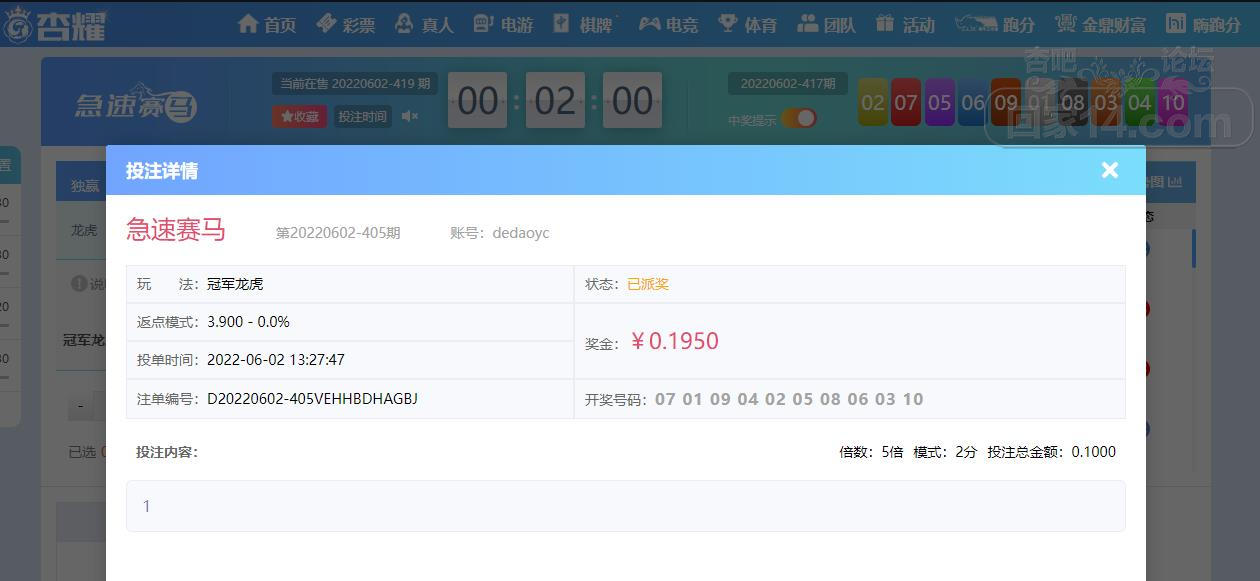Open the 活动 promotions menu

pos(905,24)
